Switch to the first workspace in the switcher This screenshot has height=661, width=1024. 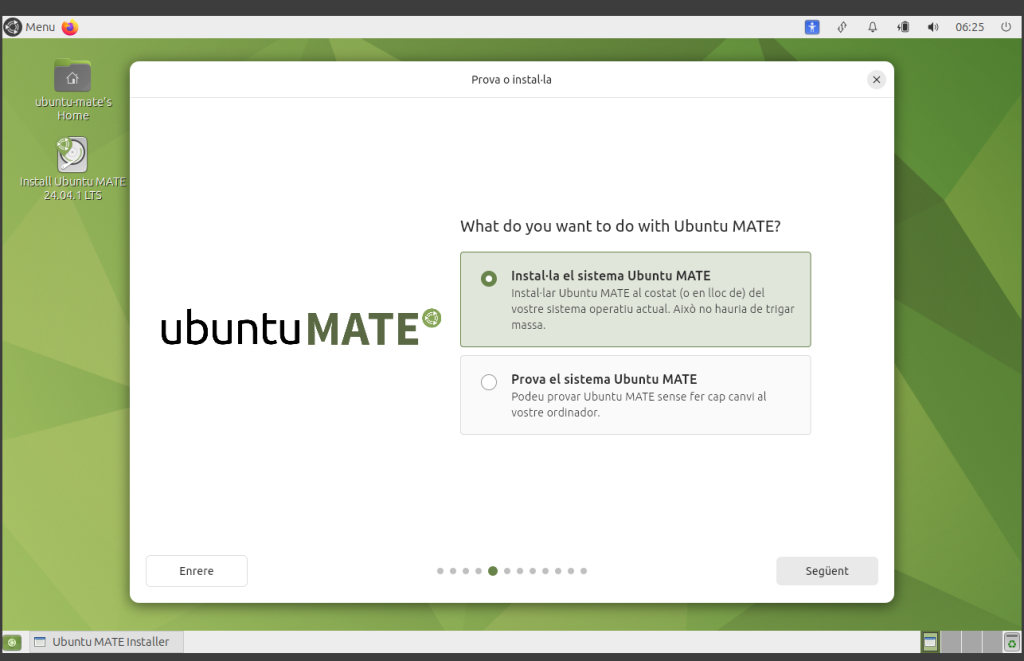930,642
